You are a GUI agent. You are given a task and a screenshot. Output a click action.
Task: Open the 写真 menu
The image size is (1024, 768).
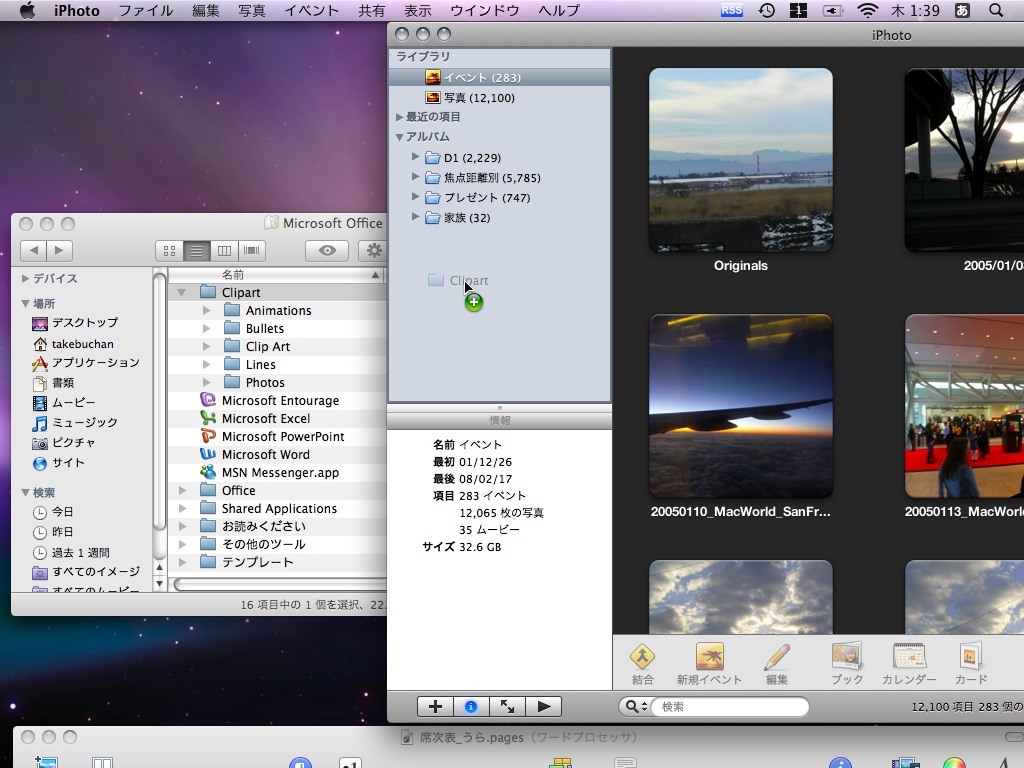coord(251,10)
